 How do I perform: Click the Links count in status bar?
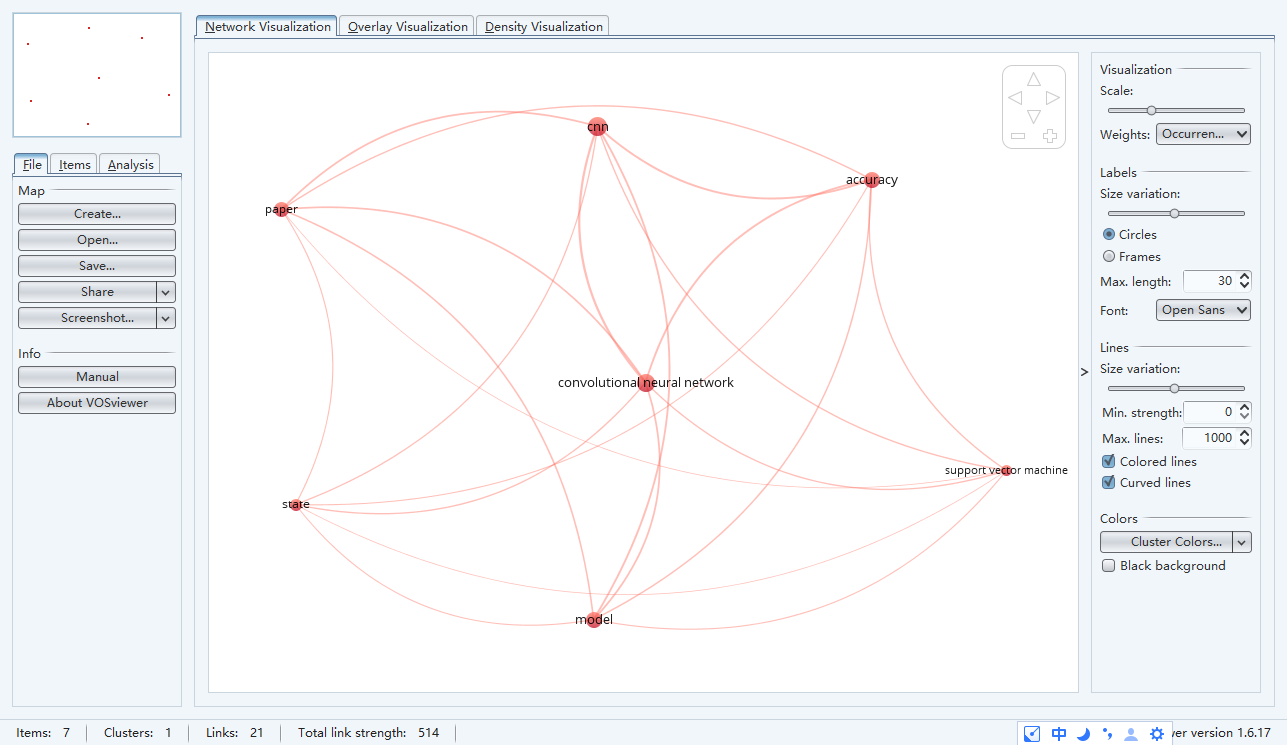pyautogui.click(x=257, y=733)
